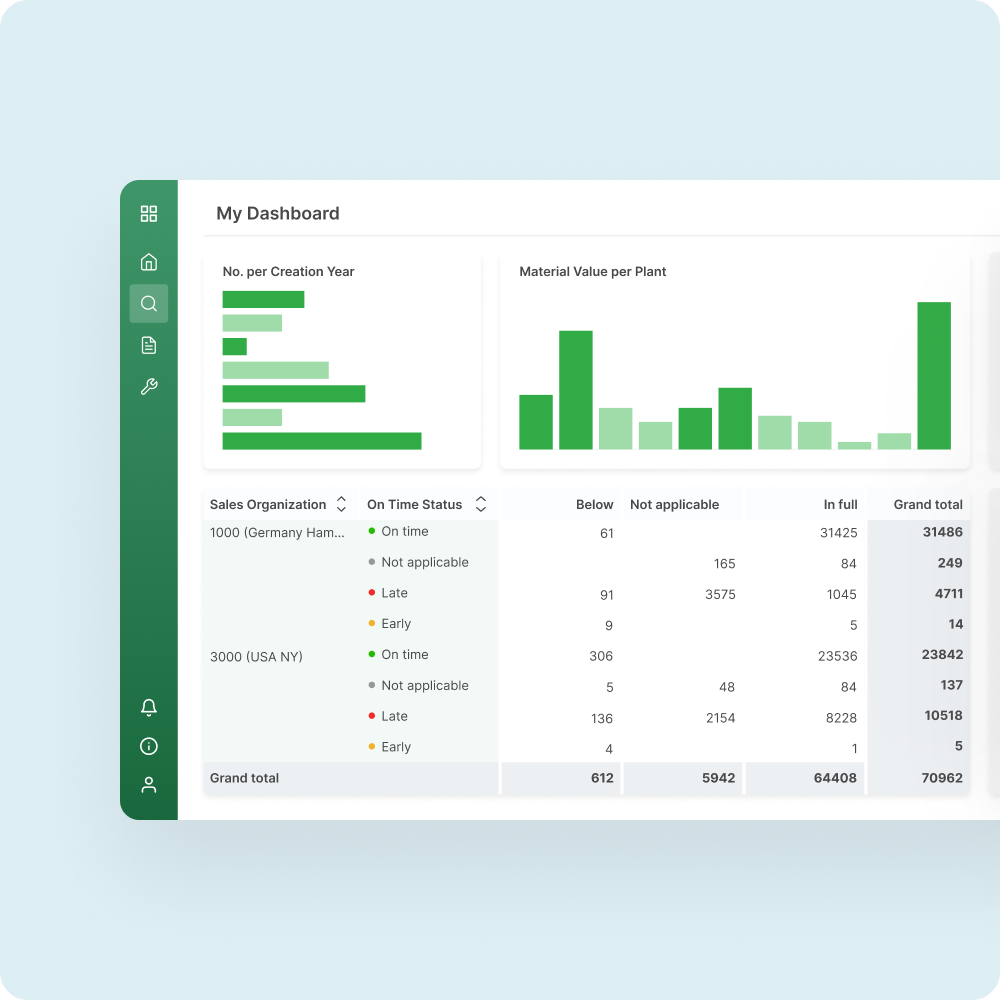Click the value 1045 in In full column

point(842,594)
